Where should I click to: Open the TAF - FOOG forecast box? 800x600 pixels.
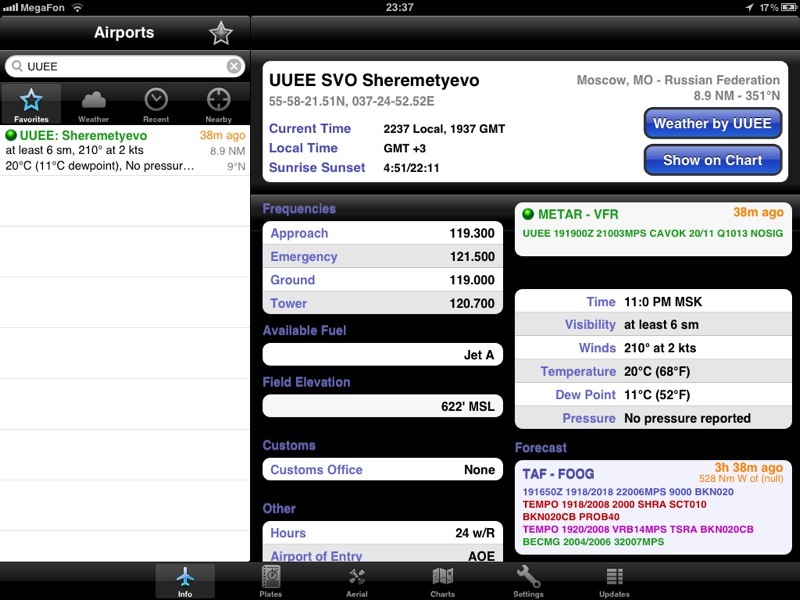point(653,507)
